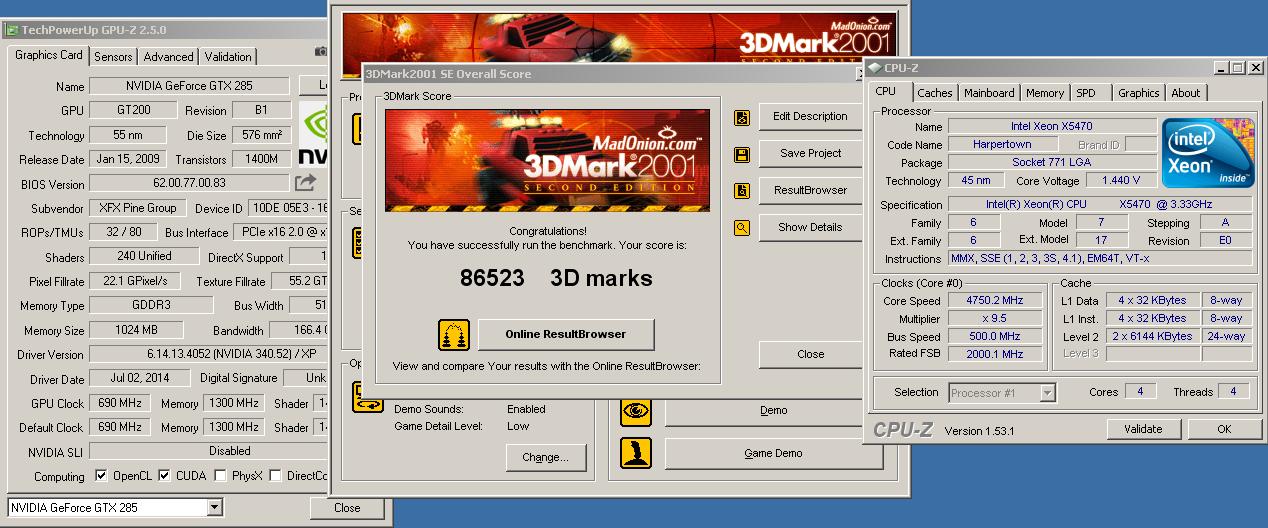Open the Graphics tab in CPU-Z
This screenshot has height=528, width=1268.
(1139, 93)
